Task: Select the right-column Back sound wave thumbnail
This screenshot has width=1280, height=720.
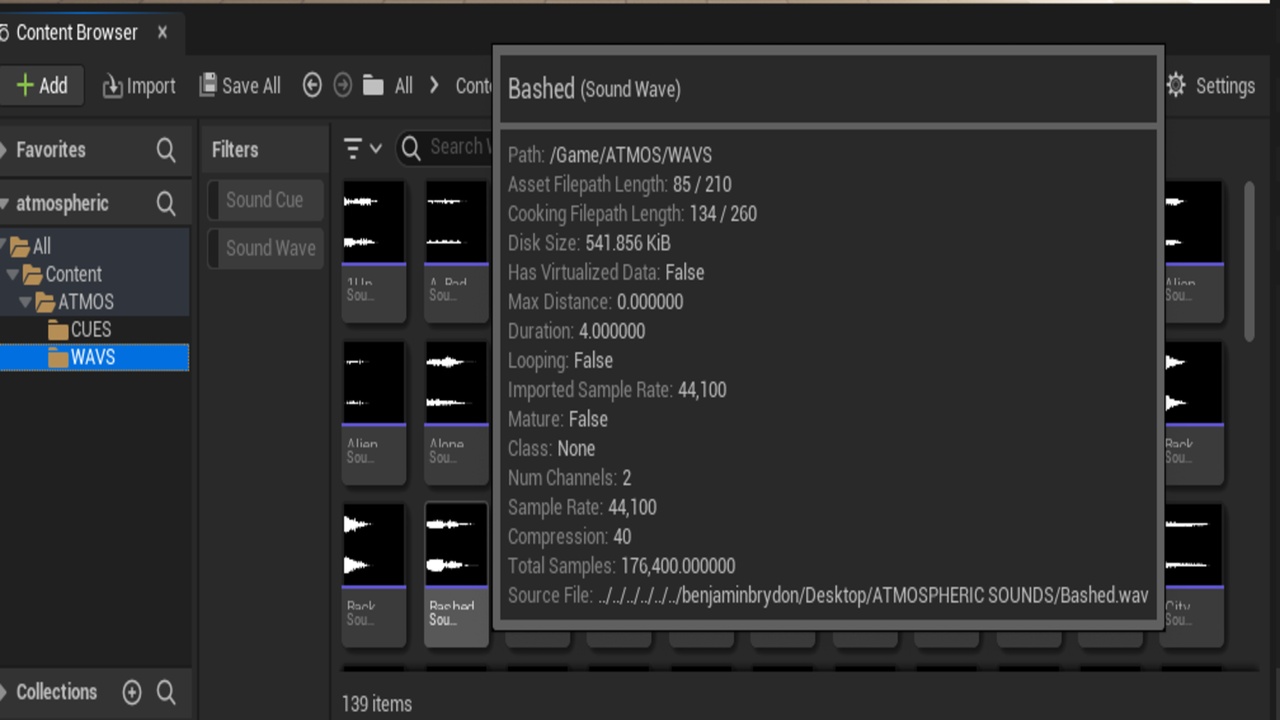Action: point(1194,413)
